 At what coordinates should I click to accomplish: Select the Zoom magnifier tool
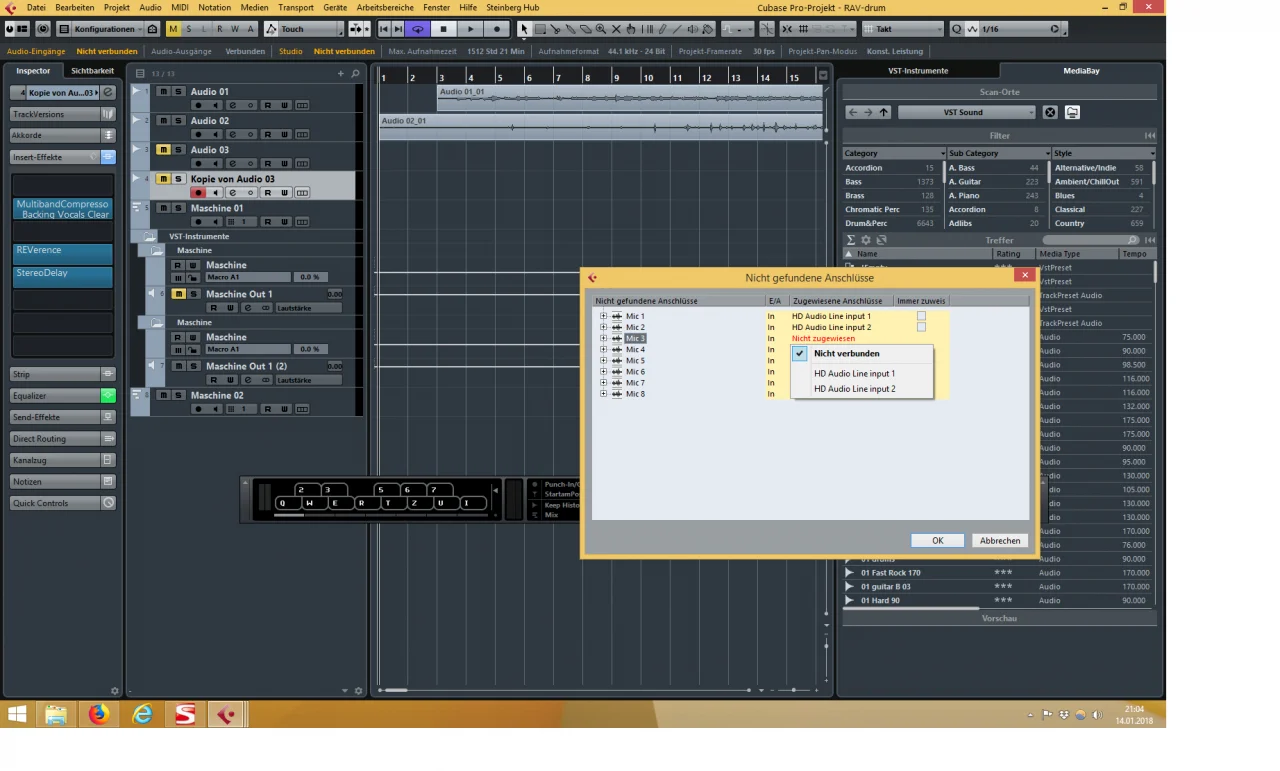(x=600, y=30)
